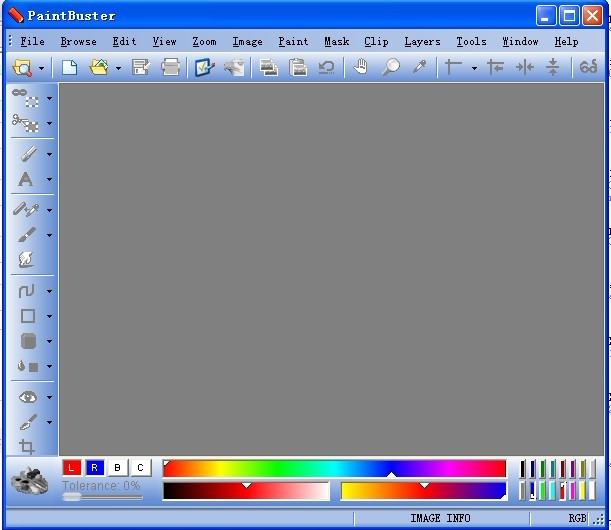This screenshot has width=611, height=530.
Task: Click the guide corner alignment icon
Action: [x=453, y=67]
